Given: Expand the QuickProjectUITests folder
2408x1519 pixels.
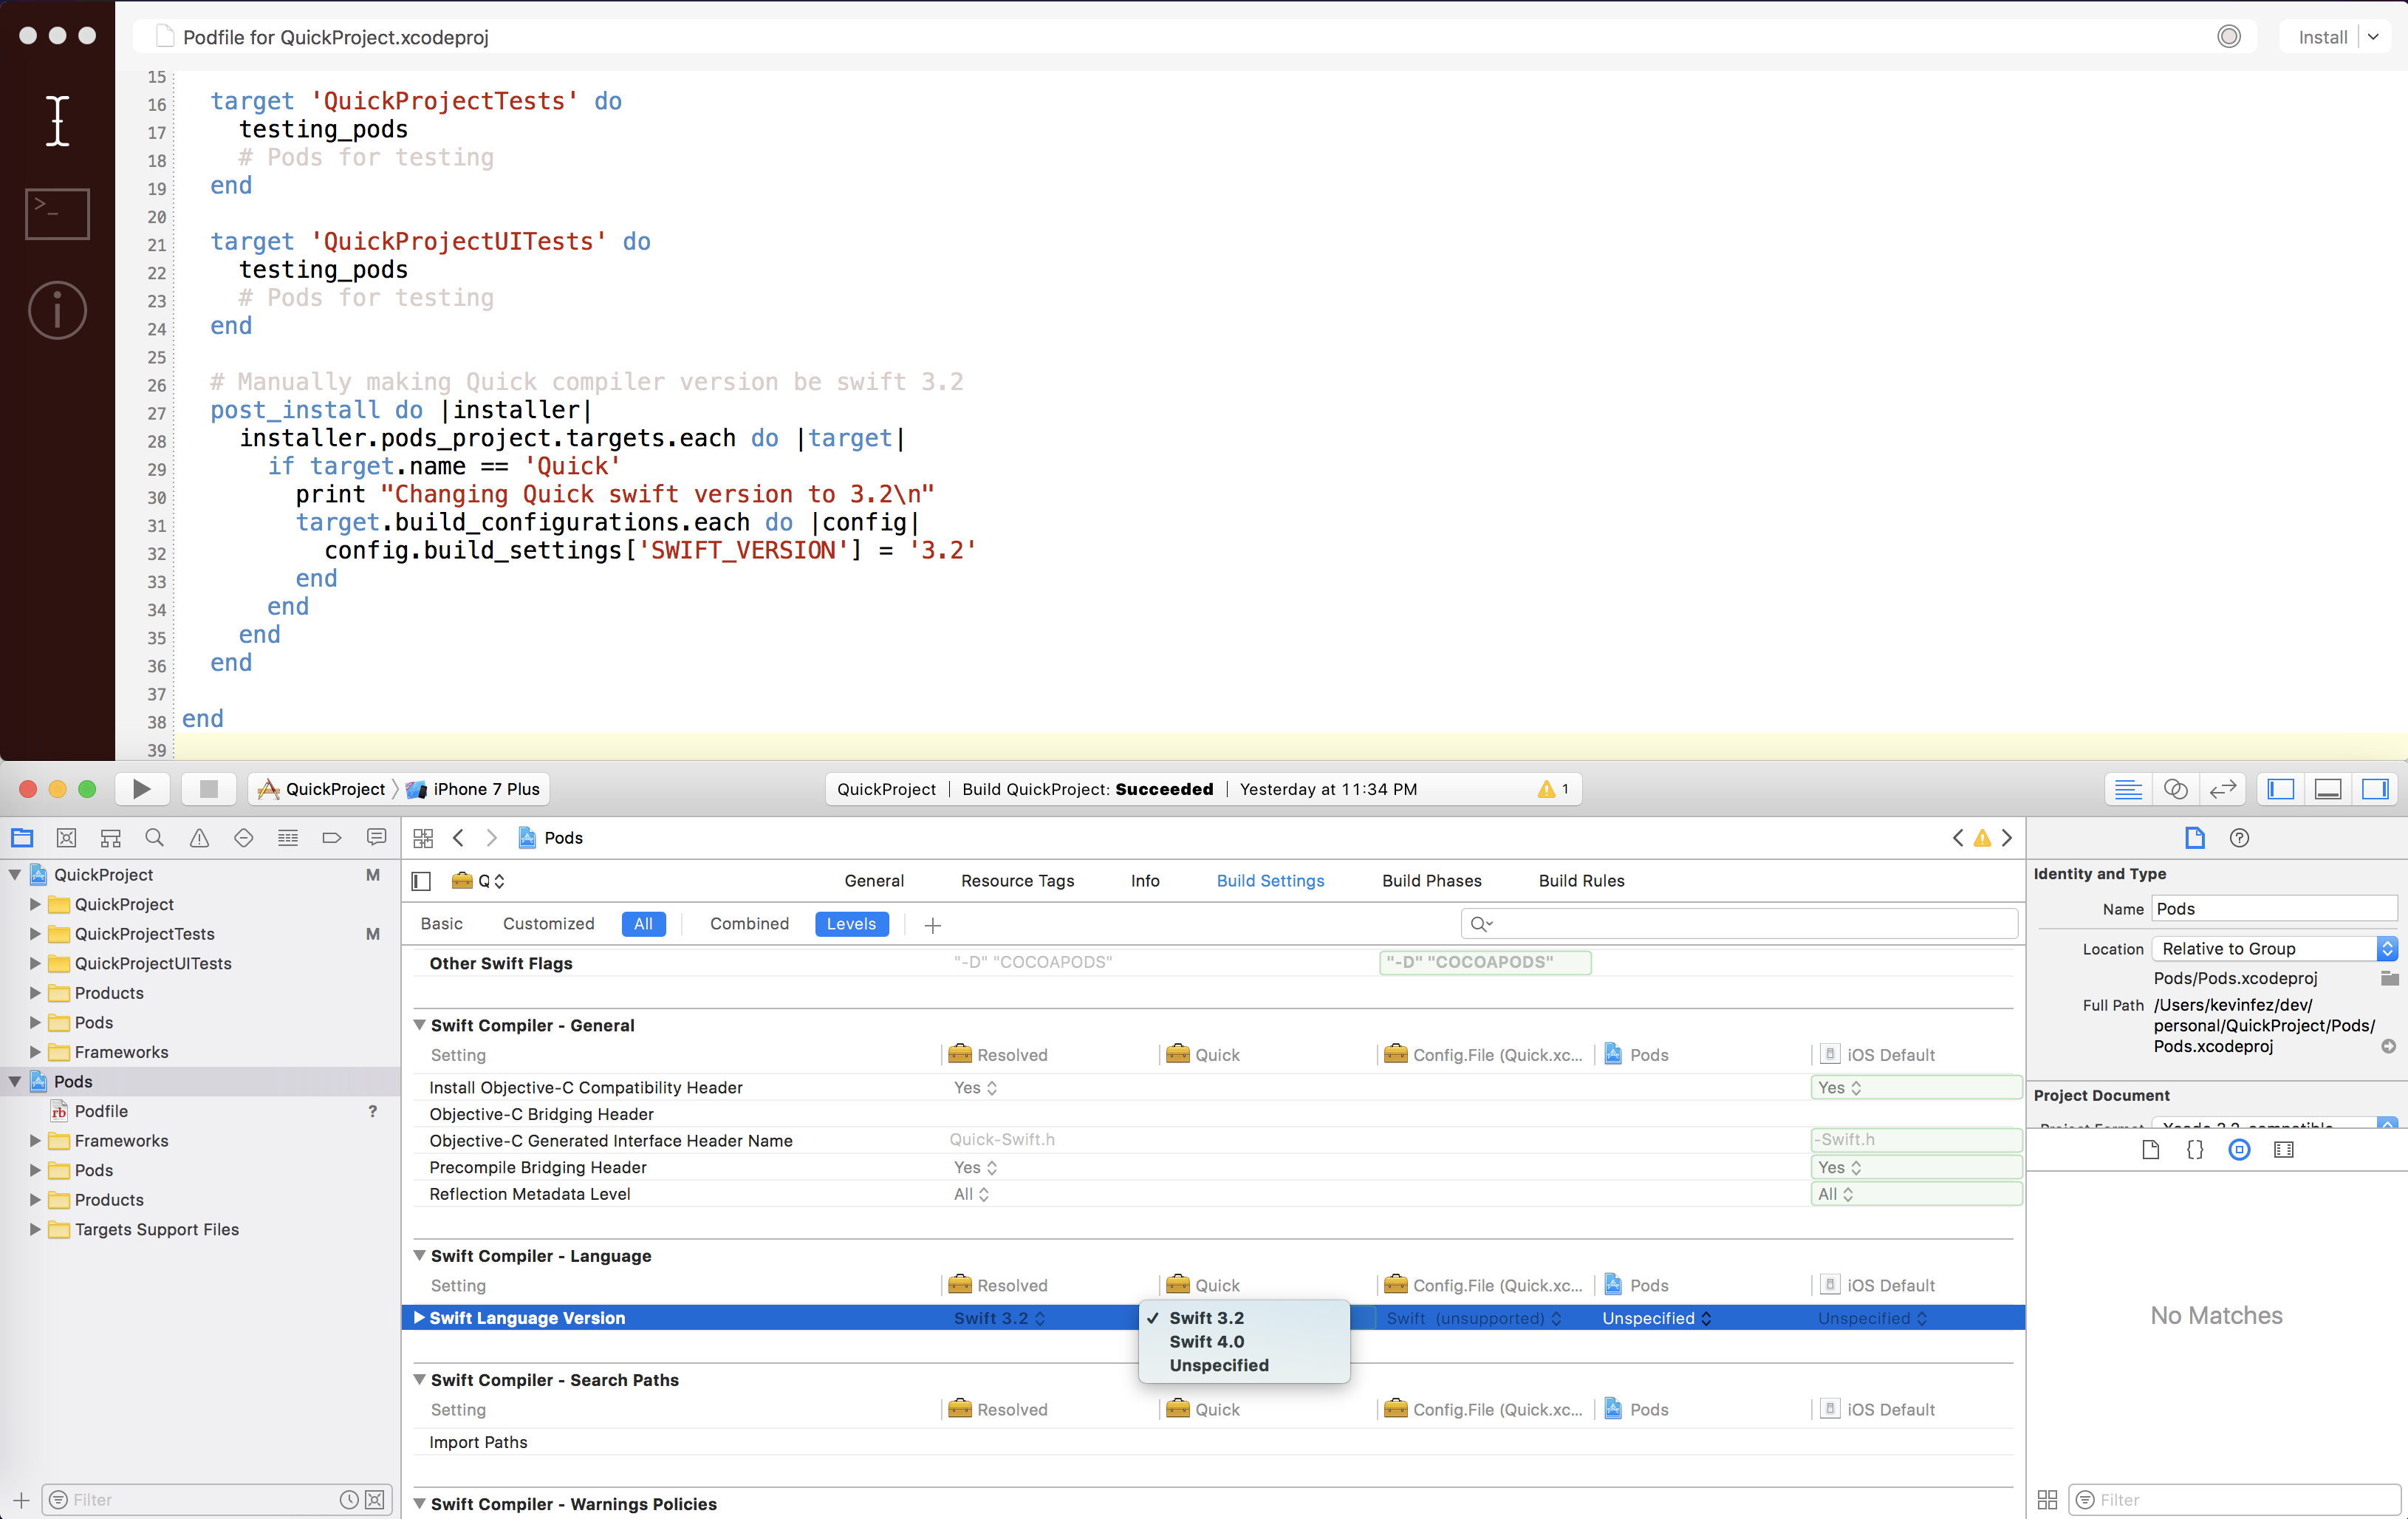Looking at the screenshot, I should click(35, 964).
